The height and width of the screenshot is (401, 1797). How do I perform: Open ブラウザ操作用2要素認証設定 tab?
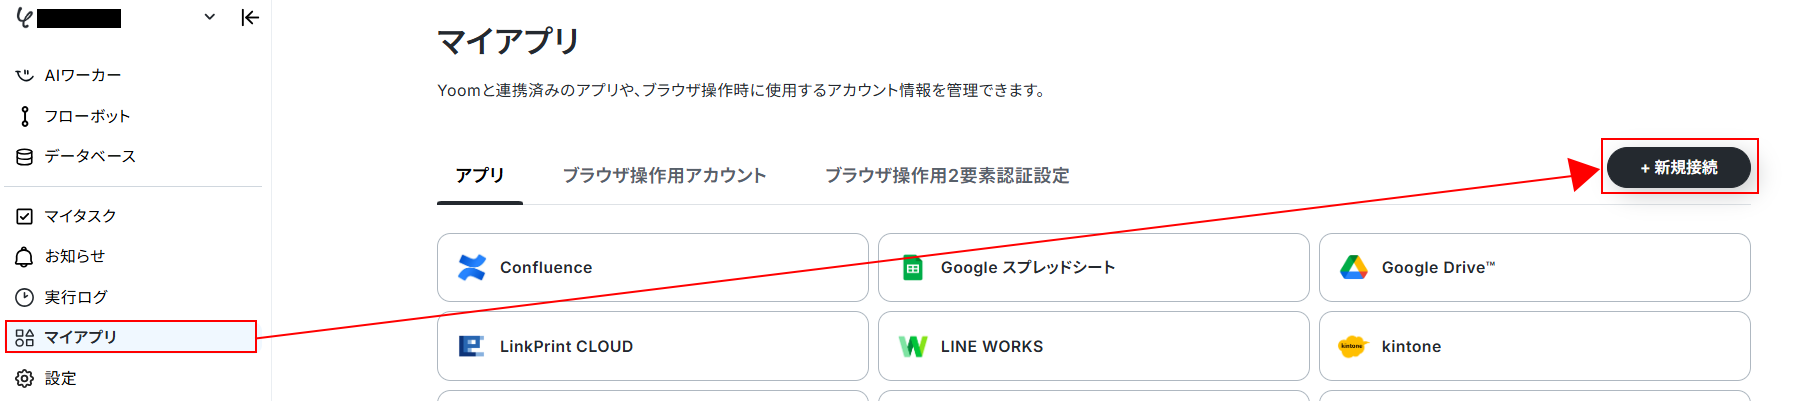point(947,175)
